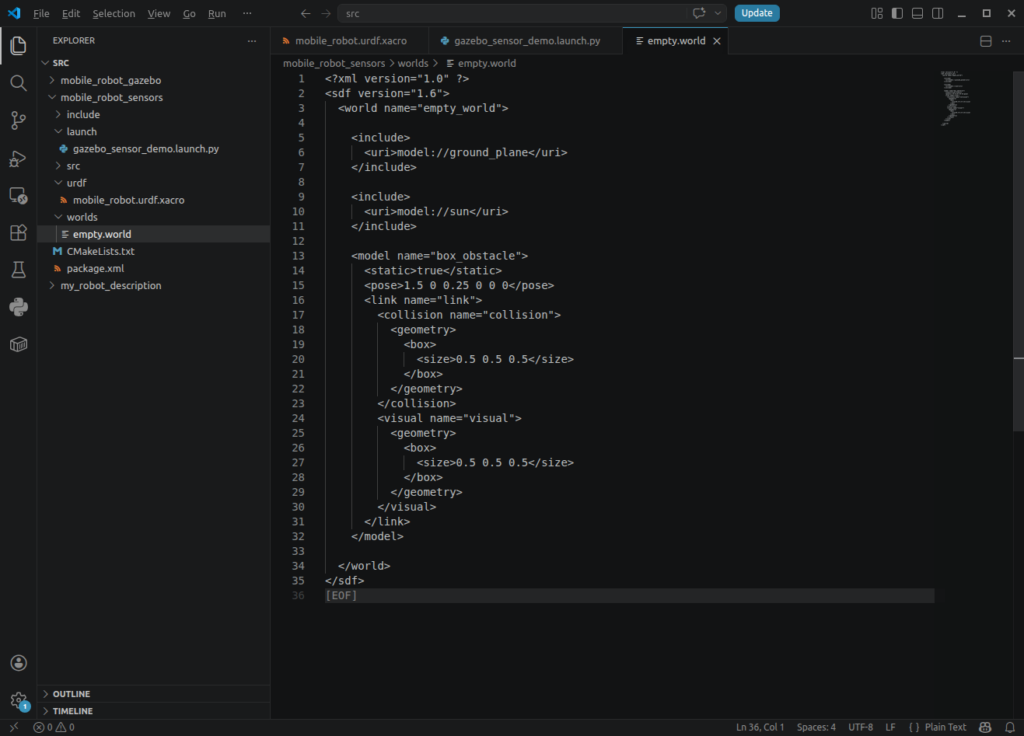Click worlds in the breadcrumb path
Screen dimensions: 1024x736
click(x=413, y=63)
